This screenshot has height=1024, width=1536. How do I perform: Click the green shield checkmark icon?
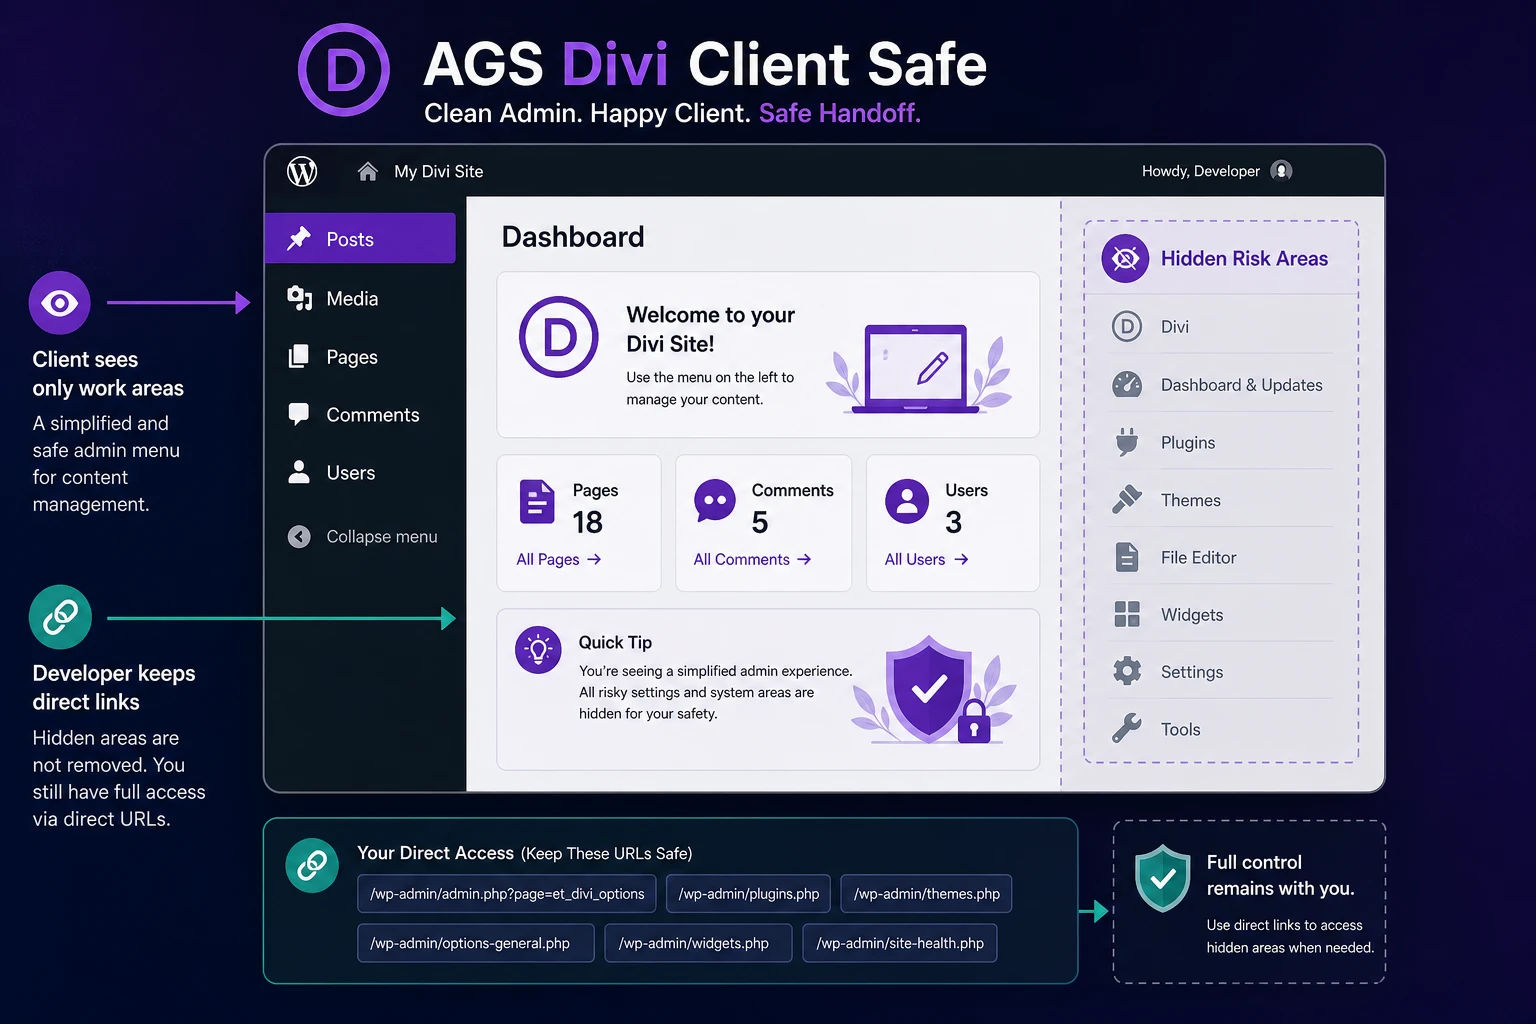pyautogui.click(x=1163, y=878)
